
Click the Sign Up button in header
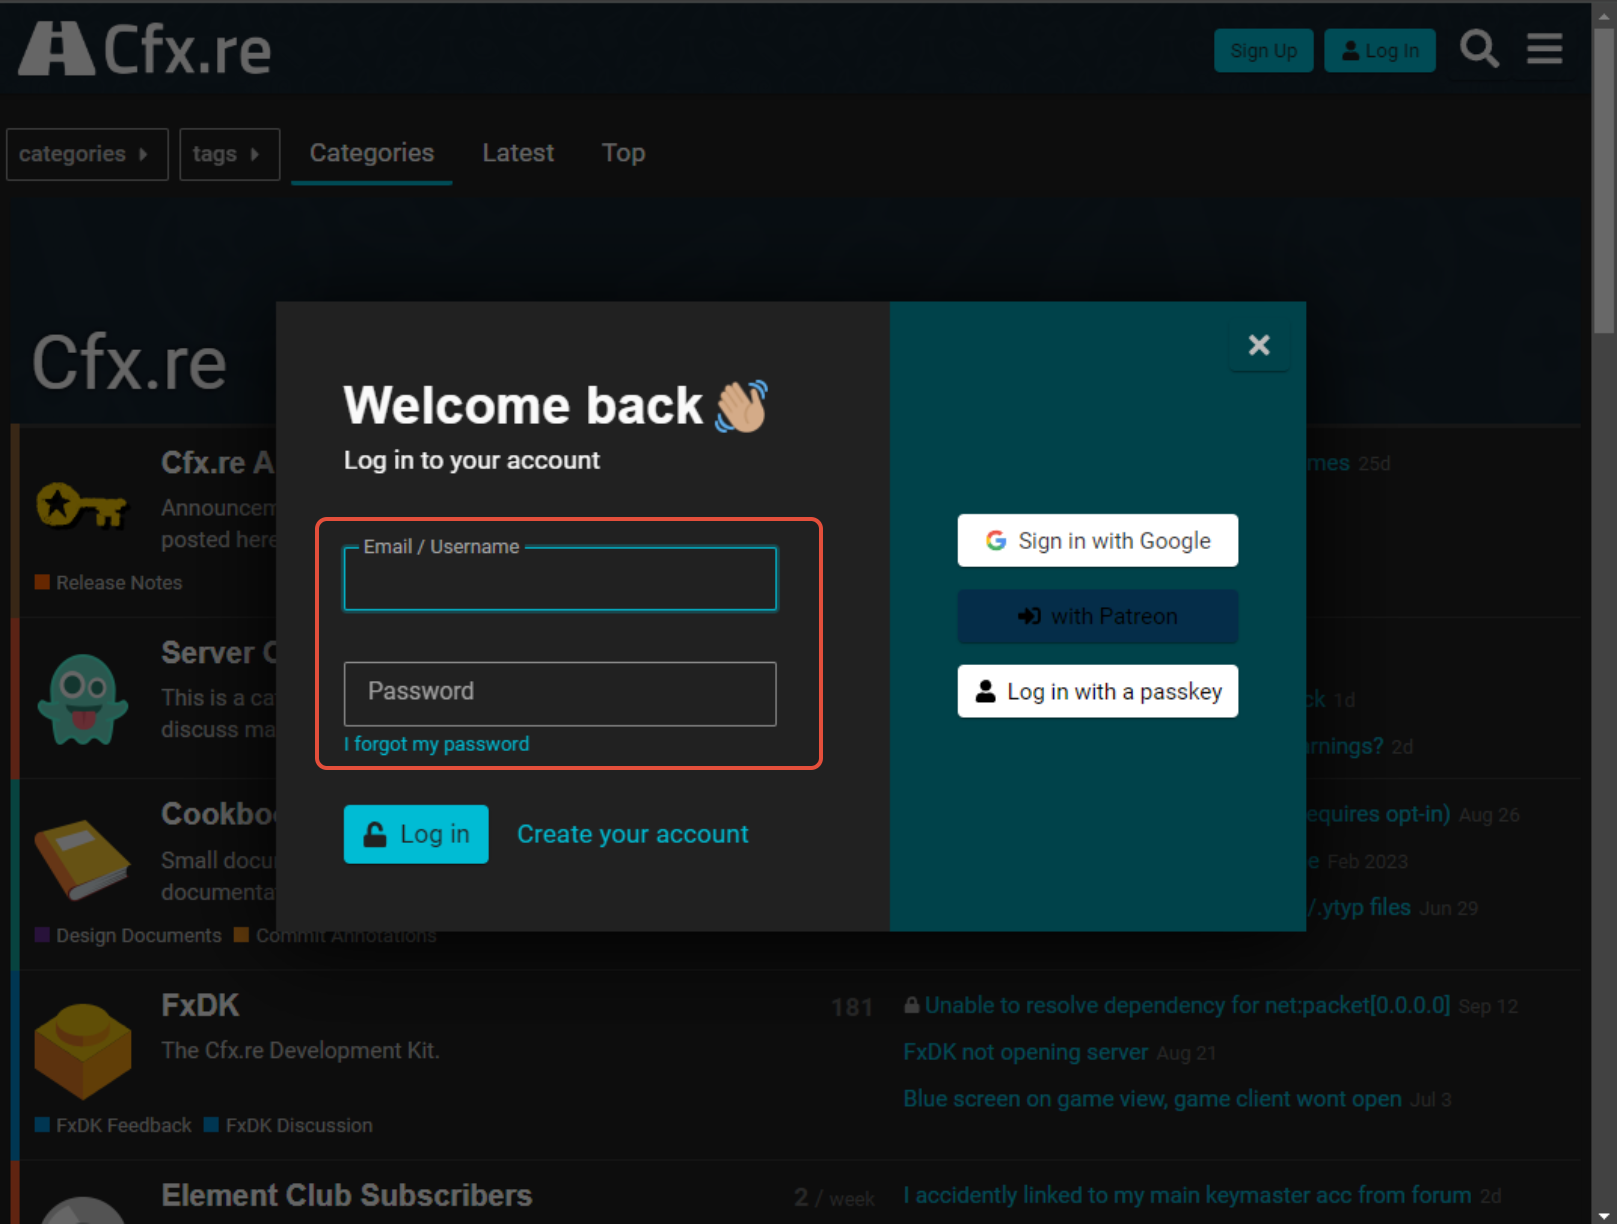(1264, 50)
